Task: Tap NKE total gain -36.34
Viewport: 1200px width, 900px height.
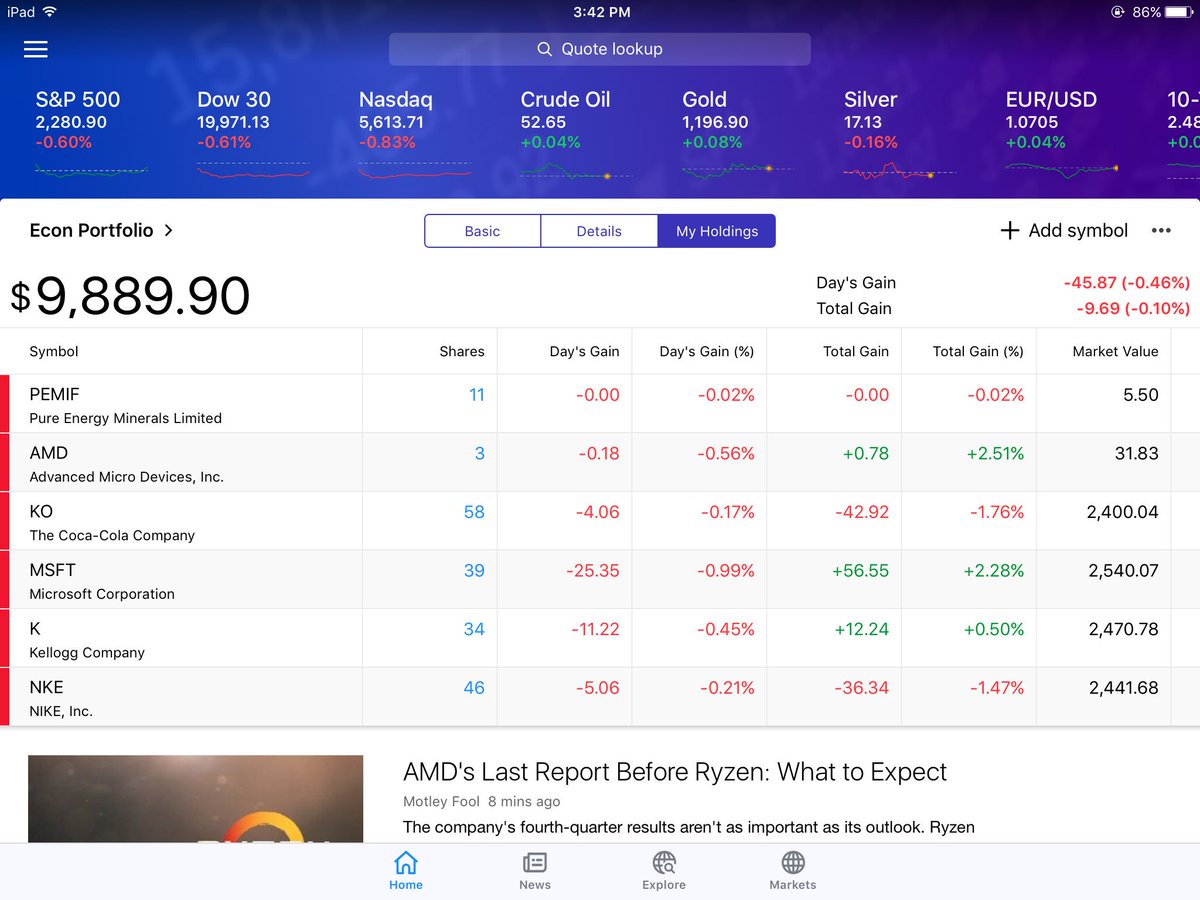Action: pyautogui.click(x=861, y=688)
